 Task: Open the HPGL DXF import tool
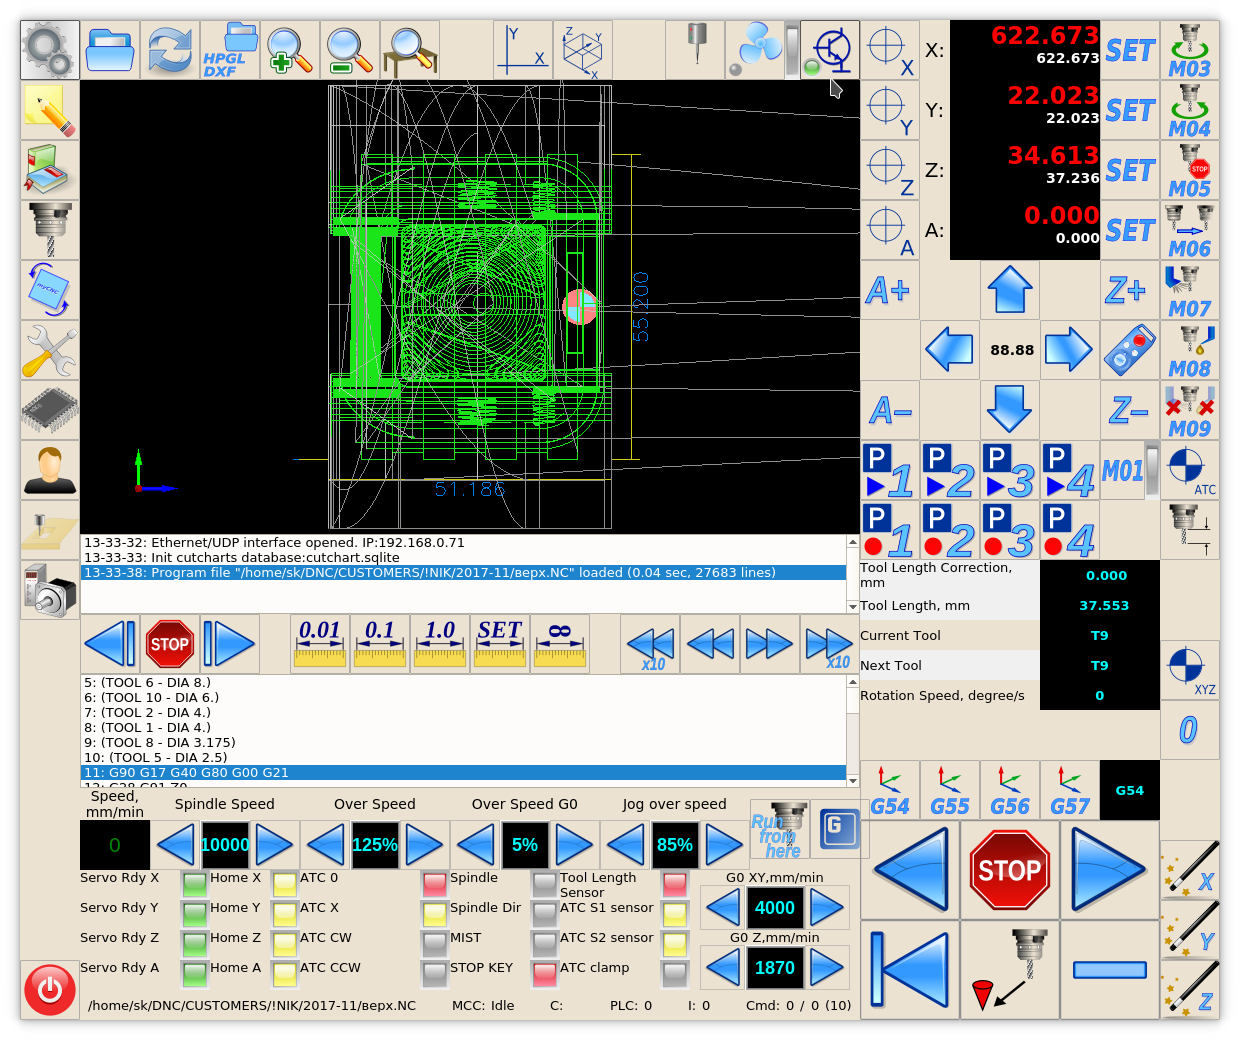[230, 50]
